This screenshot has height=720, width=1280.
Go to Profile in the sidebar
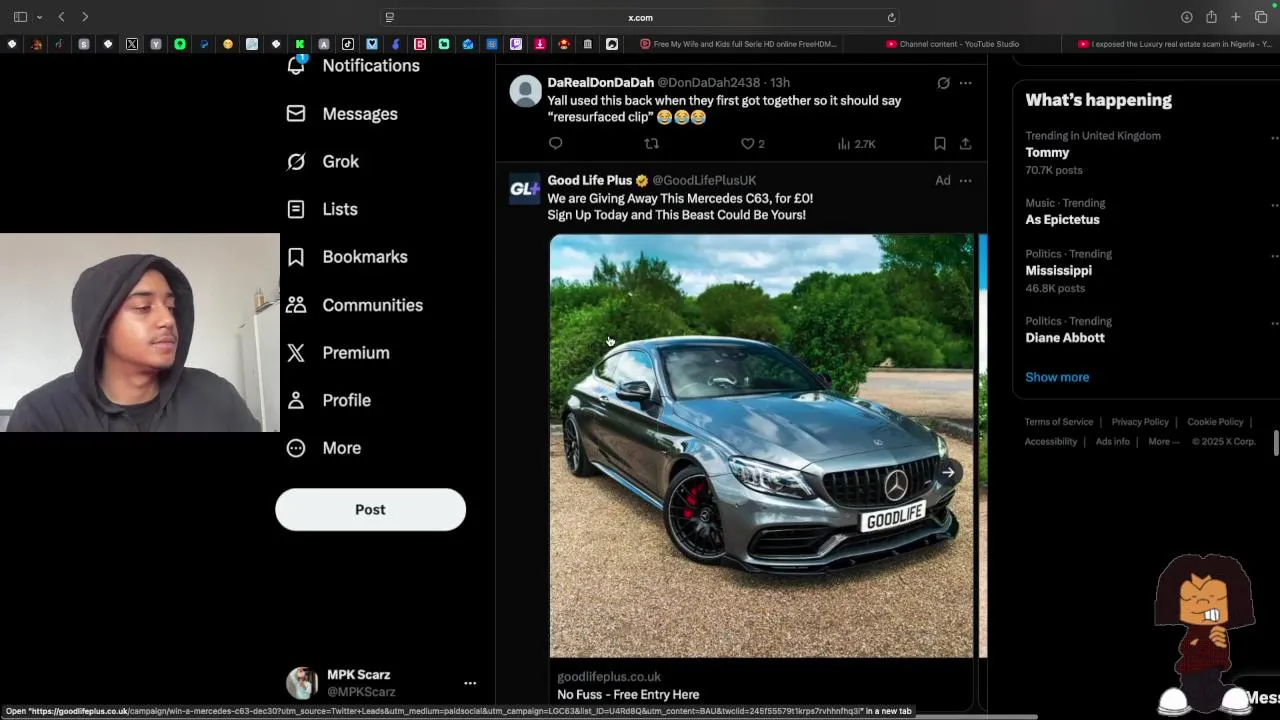click(328, 400)
